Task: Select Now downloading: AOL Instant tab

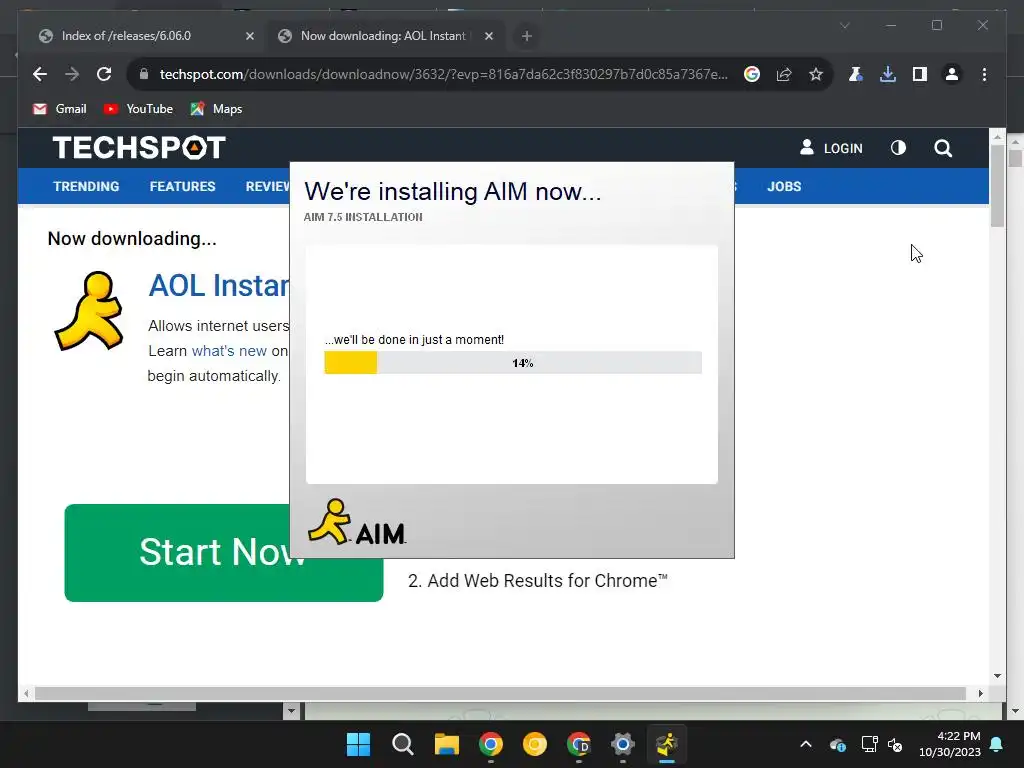Action: 384,36
